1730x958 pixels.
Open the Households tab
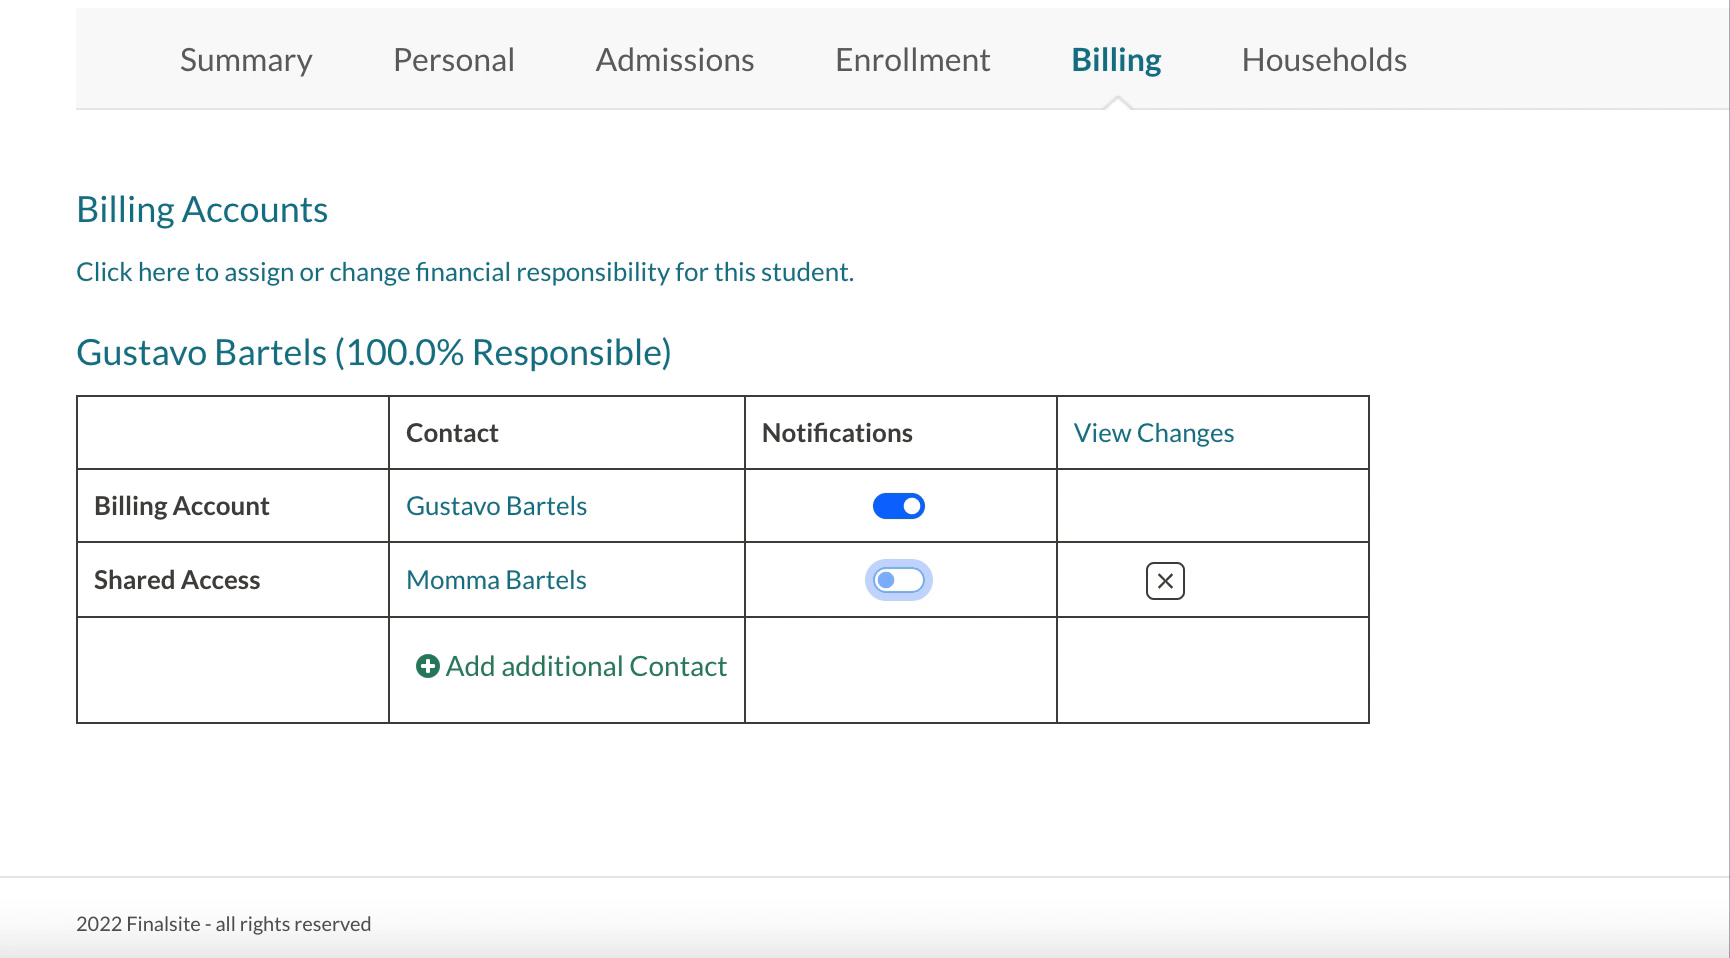pyautogui.click(x=1324, y=60)
